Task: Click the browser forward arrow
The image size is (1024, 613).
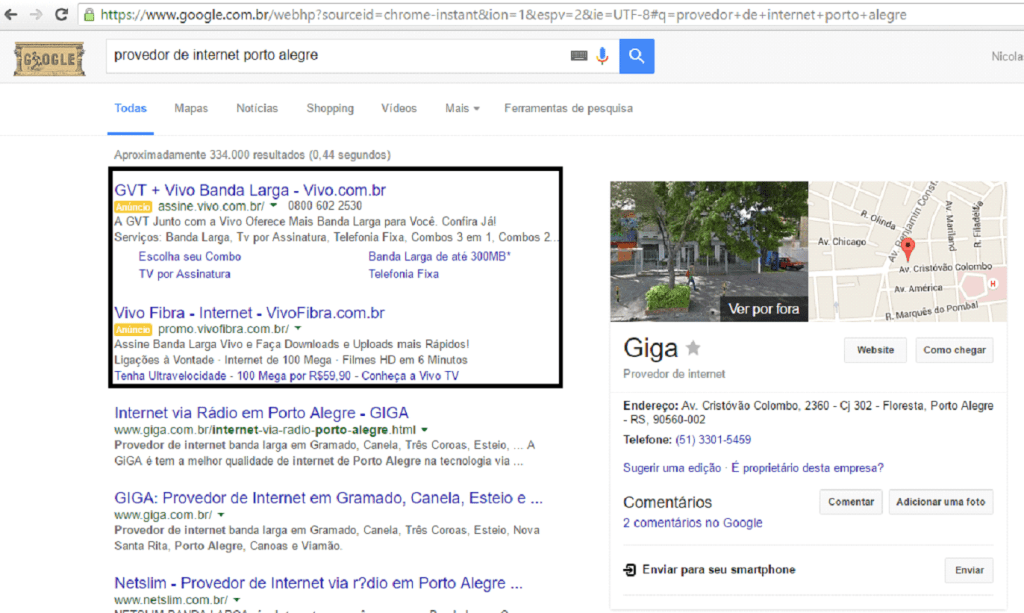Action: tap(36, 14)
